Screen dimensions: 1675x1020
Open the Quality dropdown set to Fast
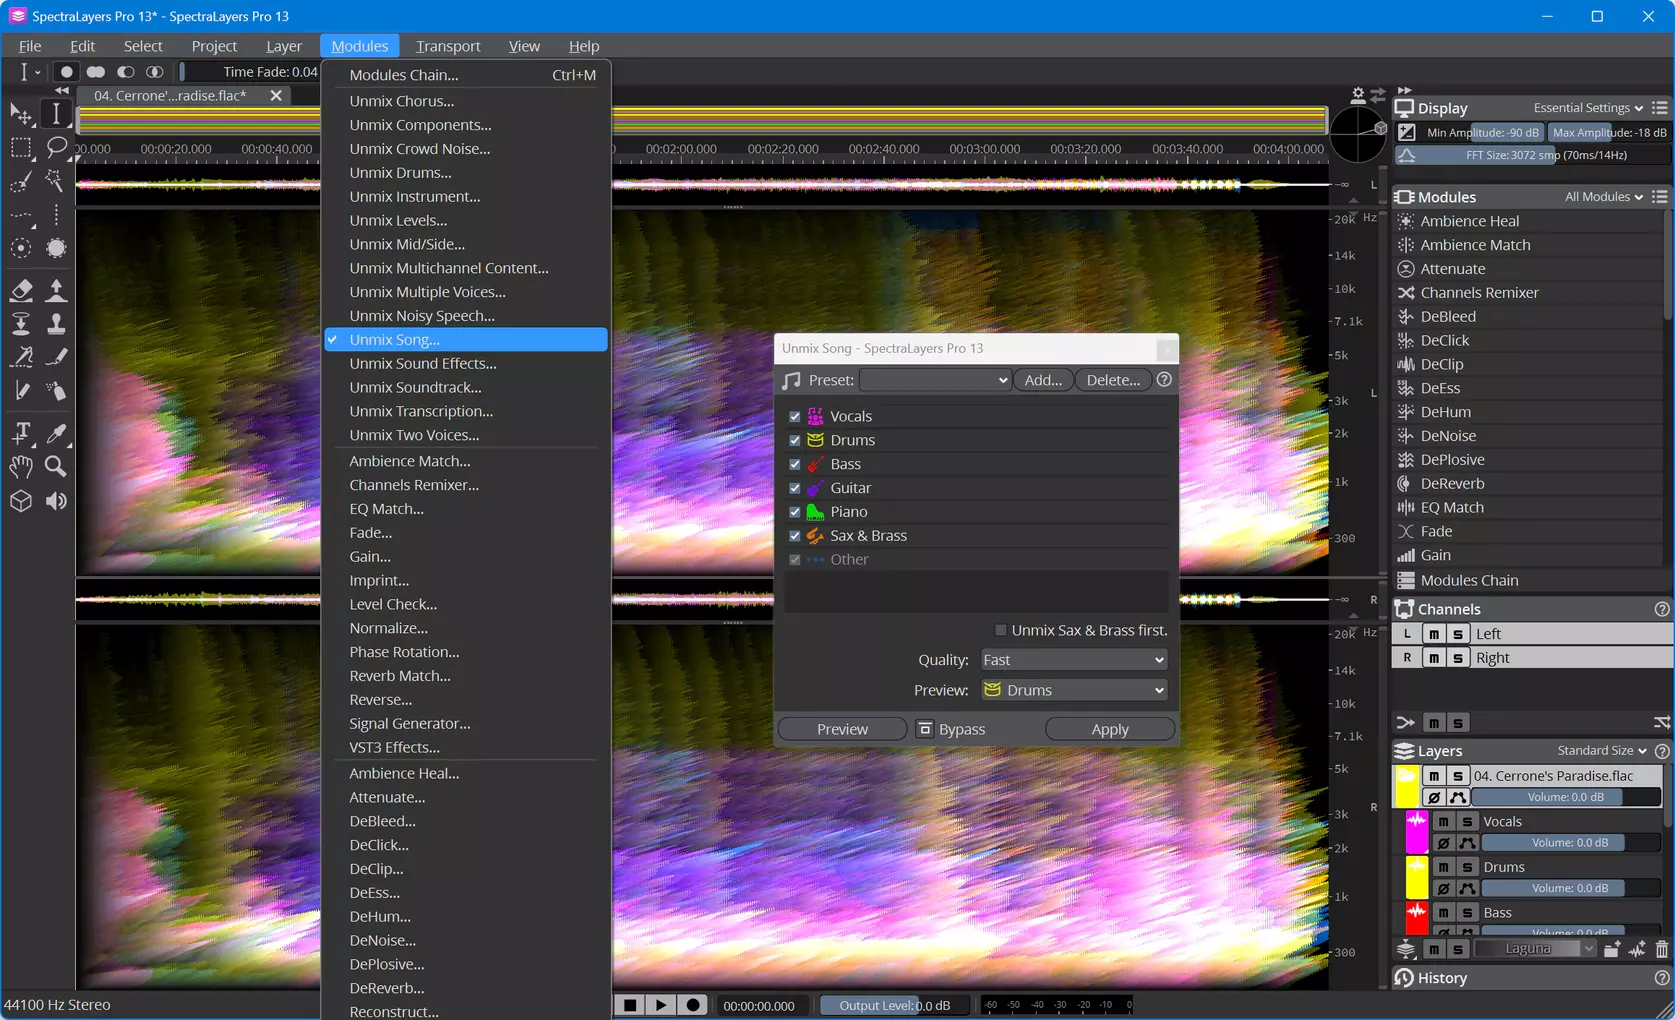1073,660
